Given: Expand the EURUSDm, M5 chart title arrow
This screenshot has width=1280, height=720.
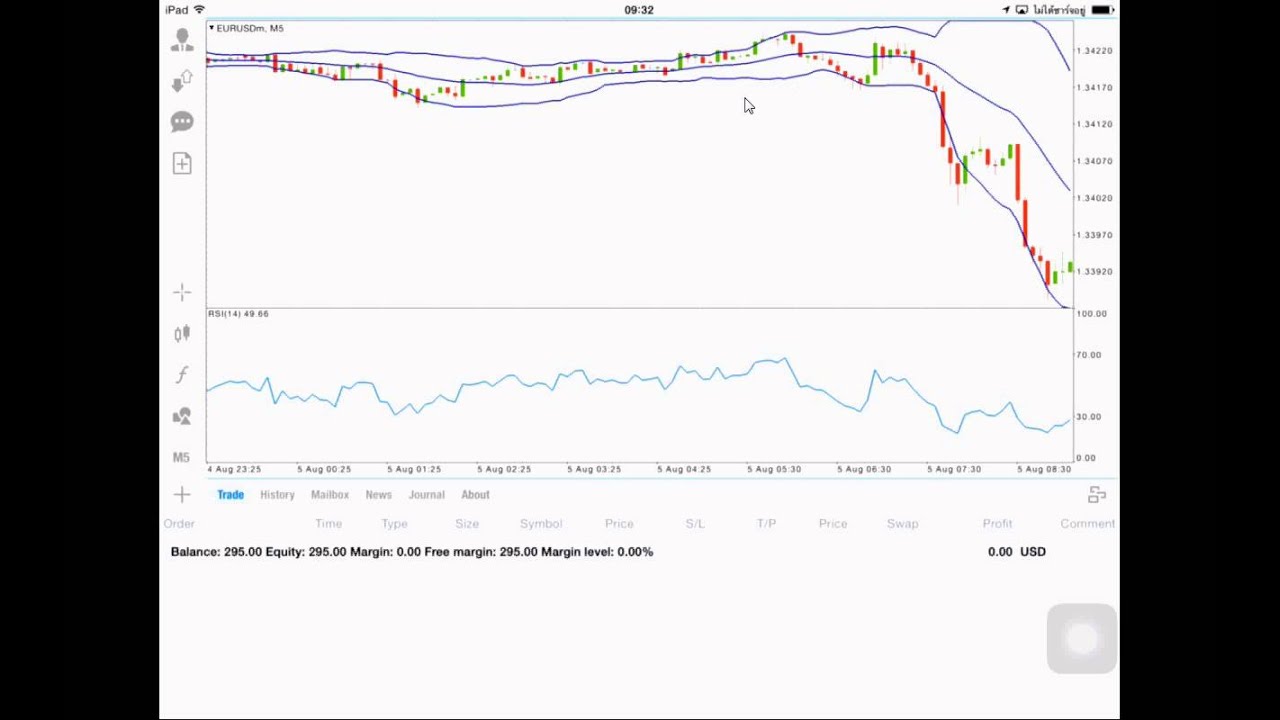Looking at the screenshot, I should click(212, 28).
